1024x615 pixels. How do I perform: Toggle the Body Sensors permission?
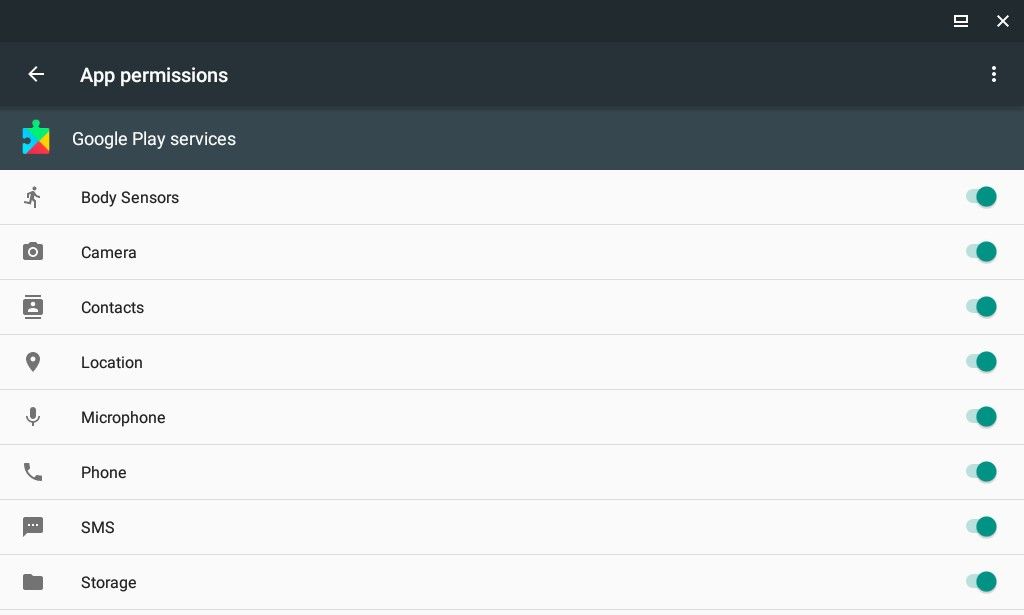(982, 197)
